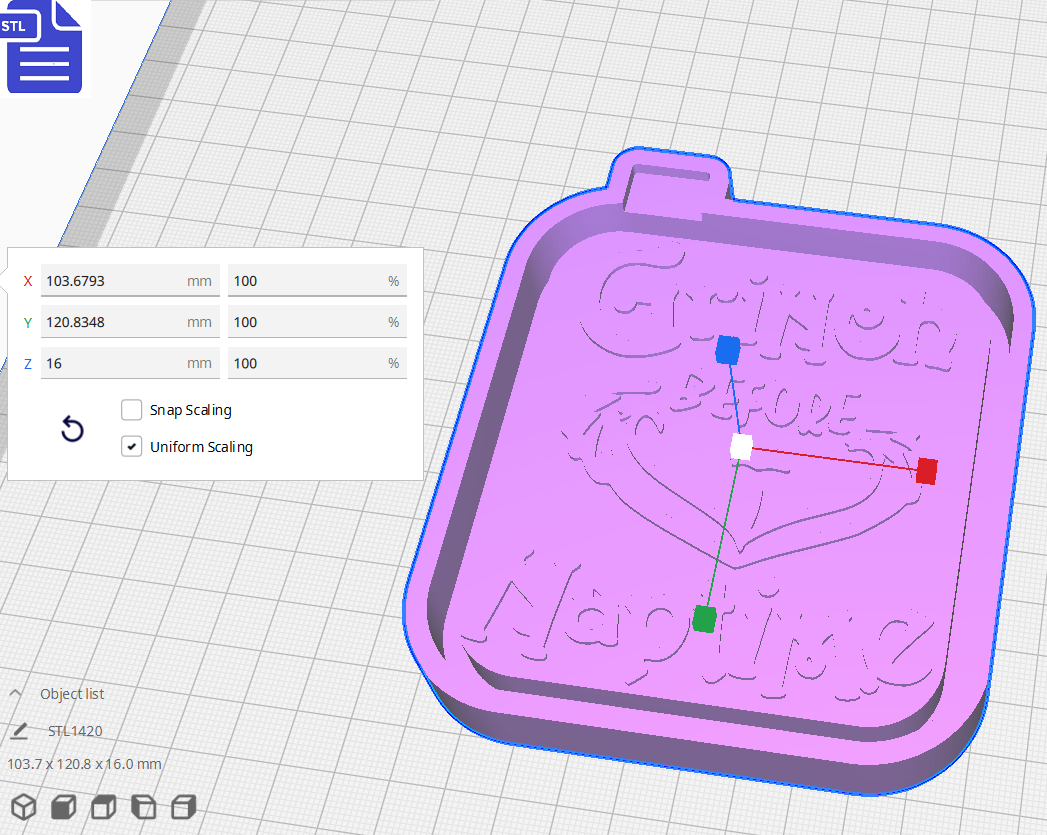The width and height of the screenshot is (1047, 835).
Task: Reset scaling with the circular arrow icon
Action: 71,428
